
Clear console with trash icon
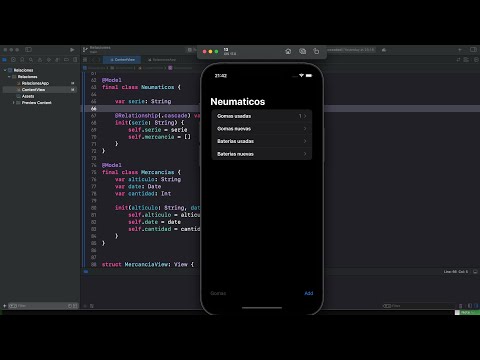[x=461, y=306]
